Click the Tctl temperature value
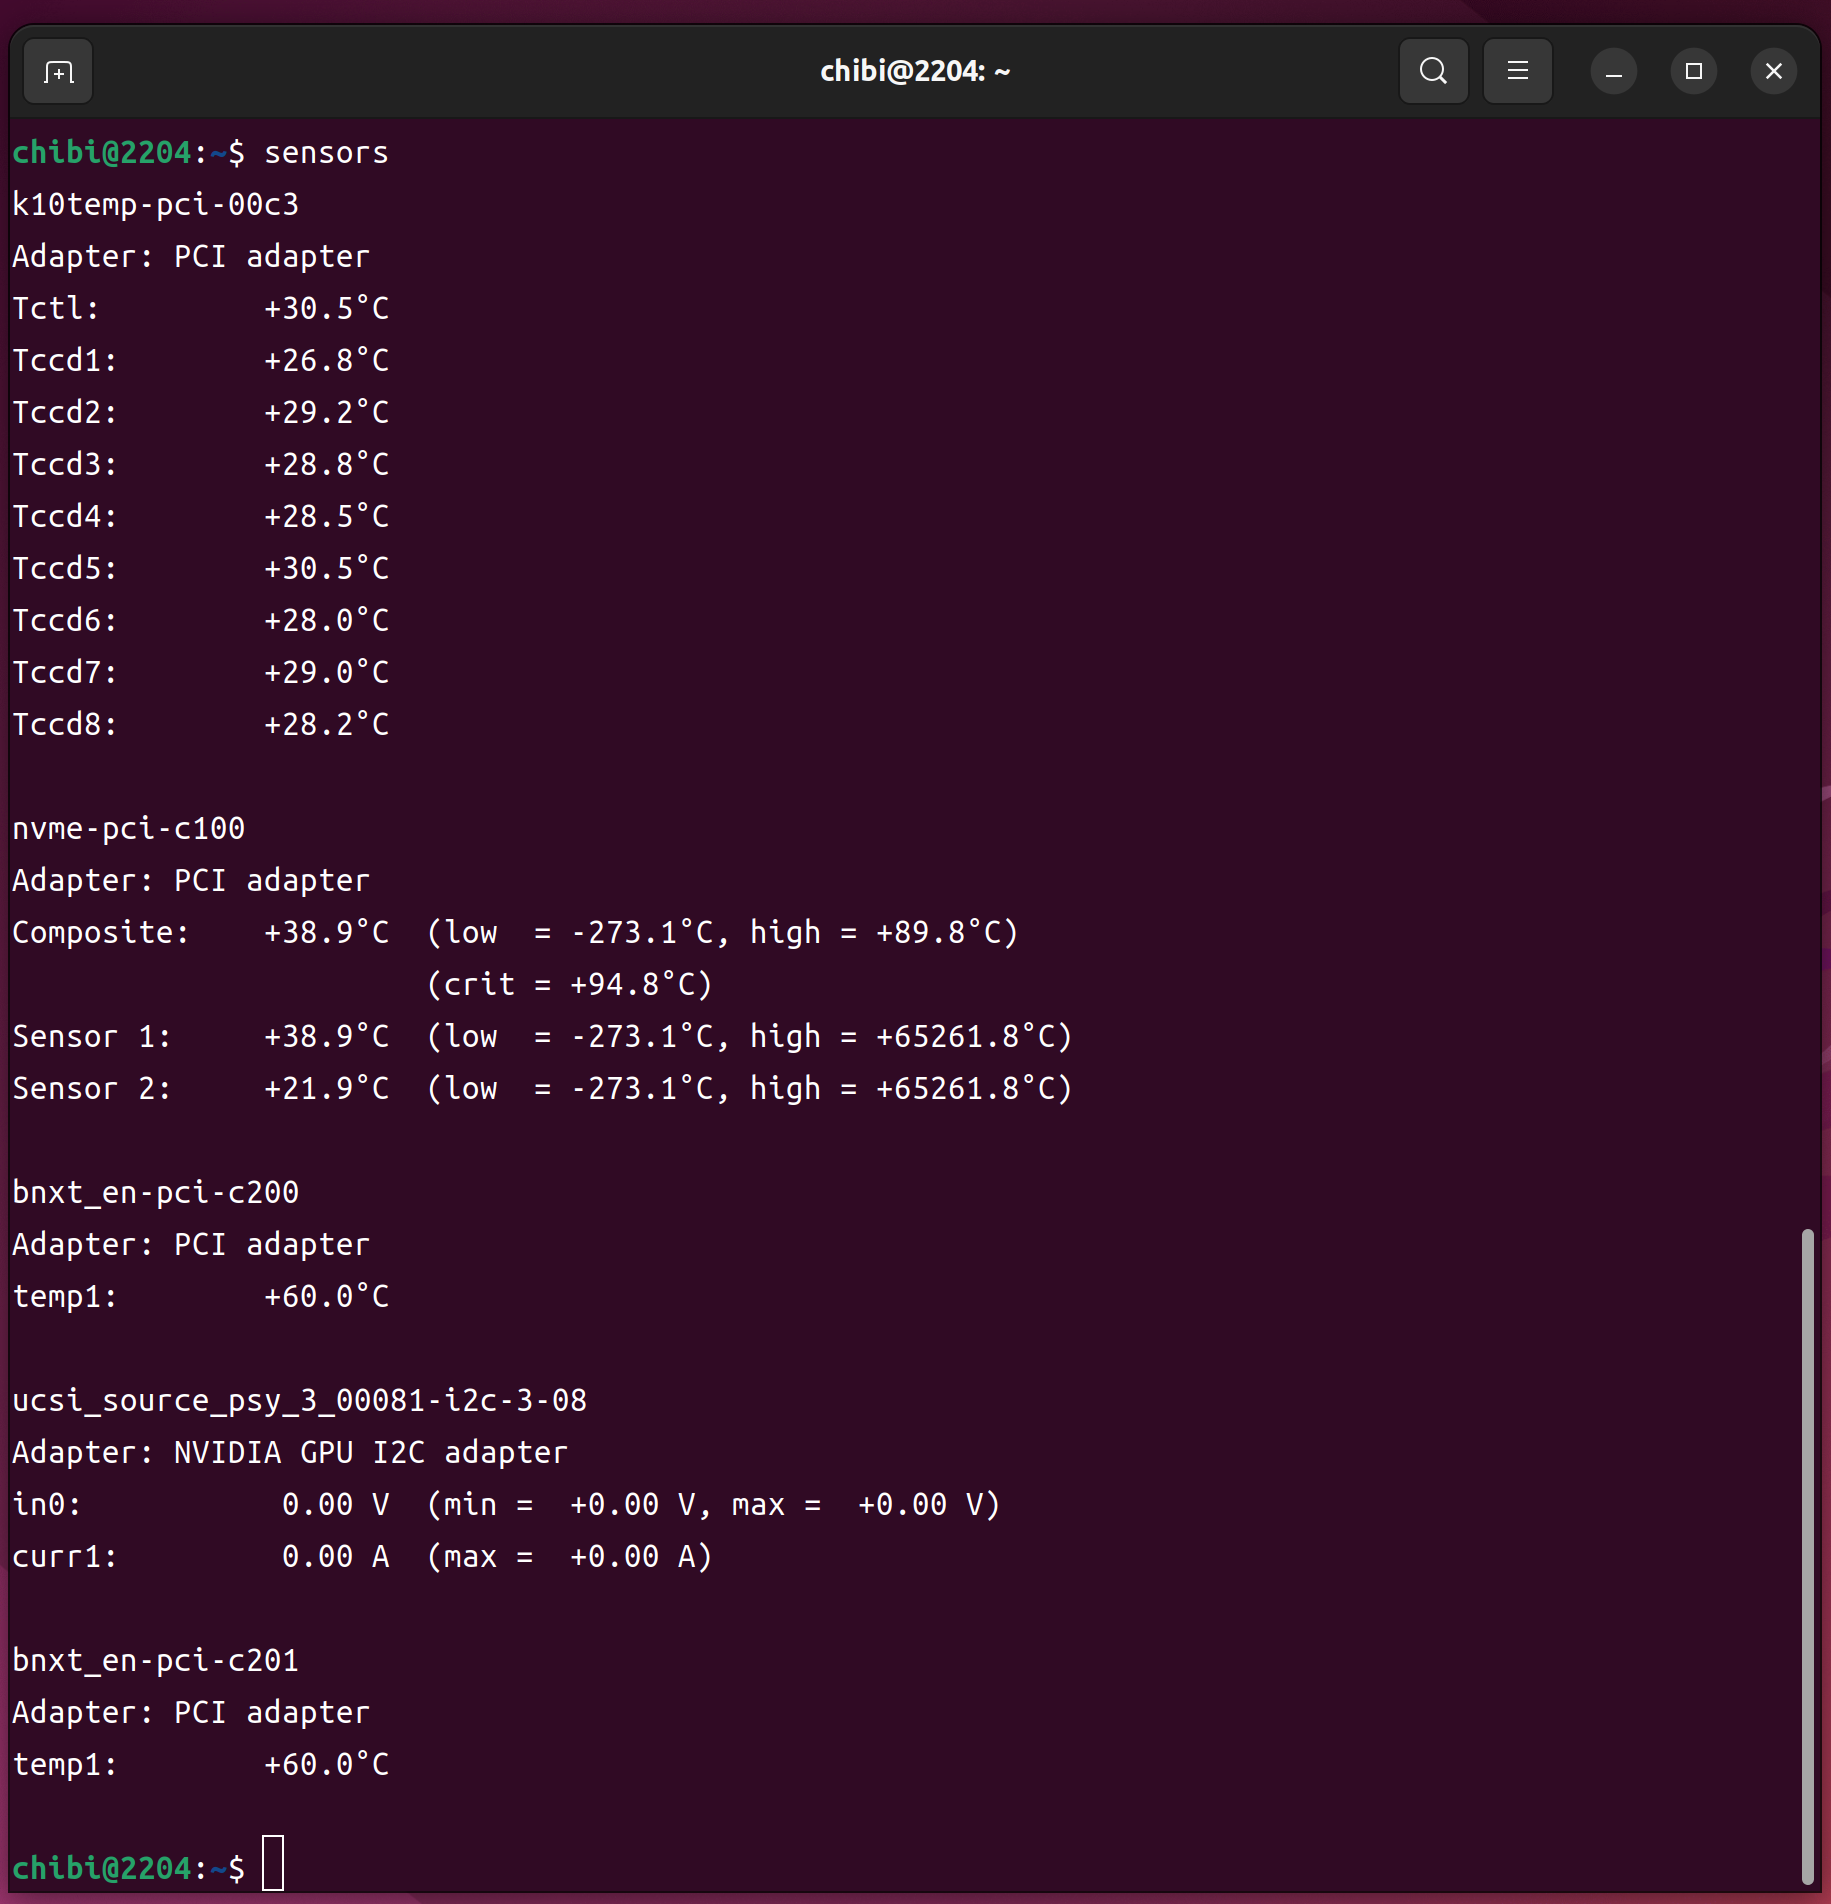Viewport: 1831px width, 1904px height. point(326,309)
